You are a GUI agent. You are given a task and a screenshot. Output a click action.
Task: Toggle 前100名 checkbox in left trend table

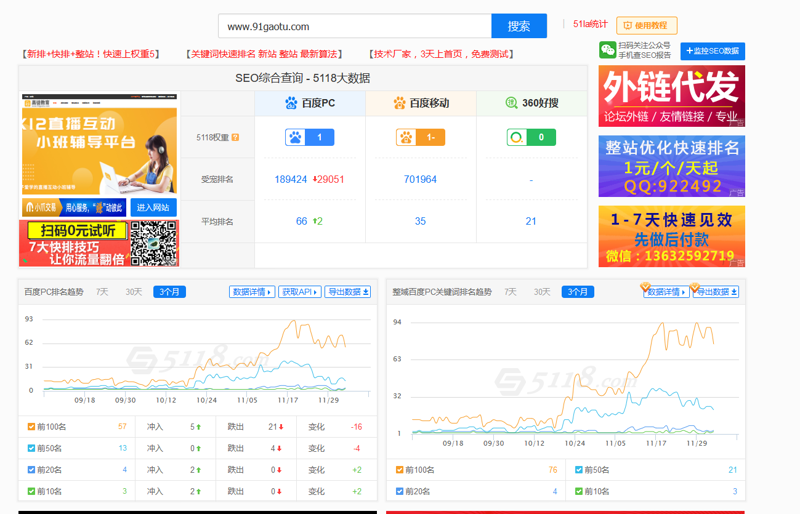pos(31,427)
